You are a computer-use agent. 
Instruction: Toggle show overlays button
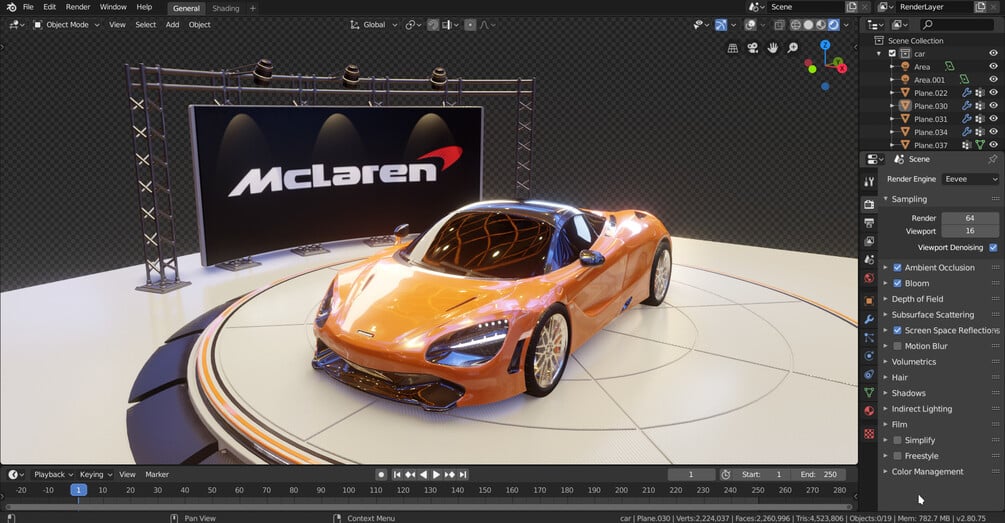pos(751,25)
